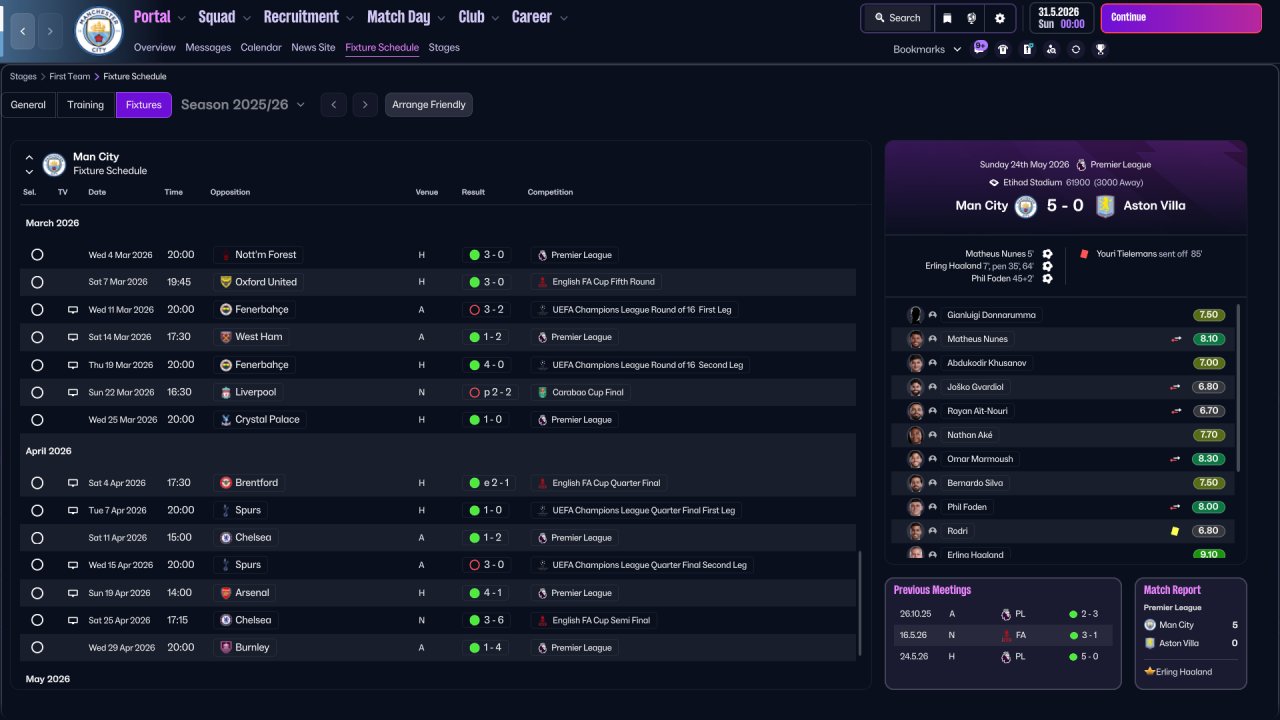This screenshot has height=720, width=1280.
Task: Click the Burnley club badge
Action: tap(226, 648)
